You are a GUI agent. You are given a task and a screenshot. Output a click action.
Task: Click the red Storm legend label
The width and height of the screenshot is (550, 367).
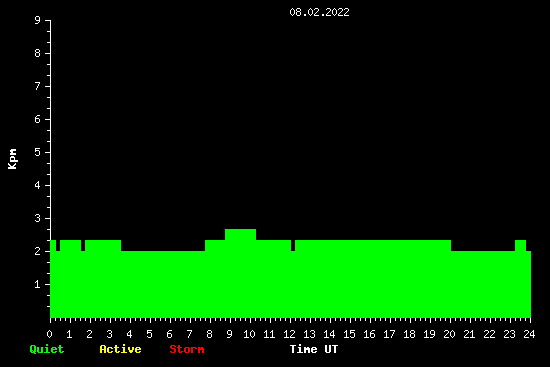pyautogui.click(x=187, y=349)
